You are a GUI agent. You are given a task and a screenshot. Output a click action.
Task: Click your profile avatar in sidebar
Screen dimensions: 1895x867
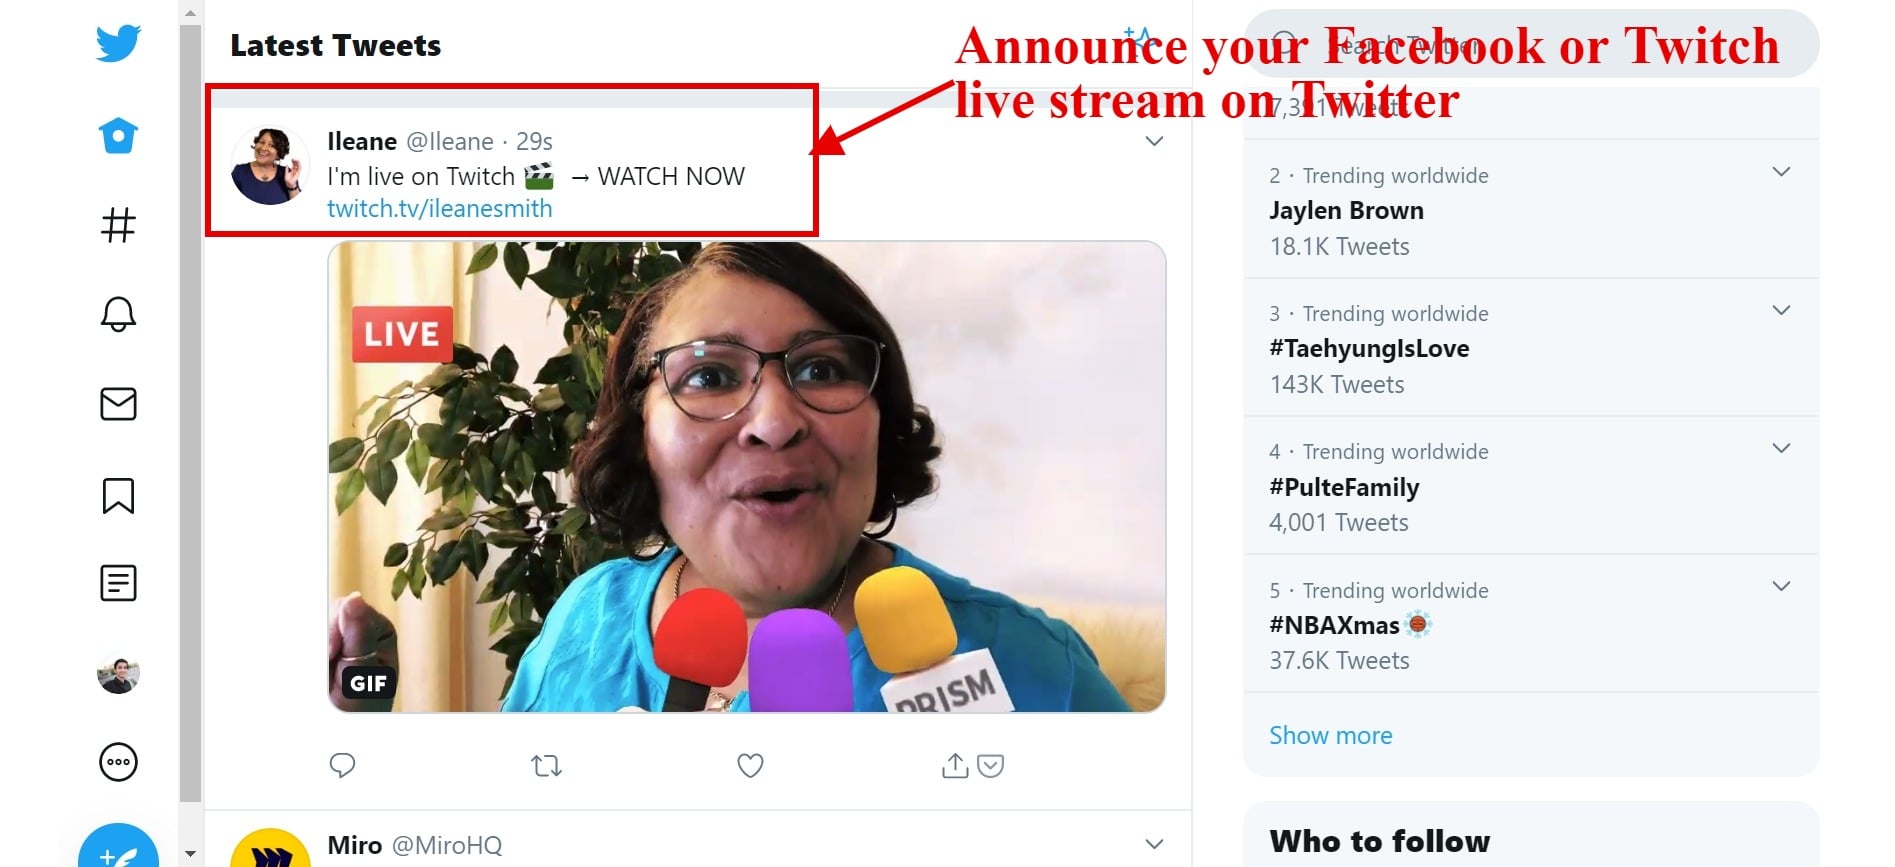tap(118, 673)
